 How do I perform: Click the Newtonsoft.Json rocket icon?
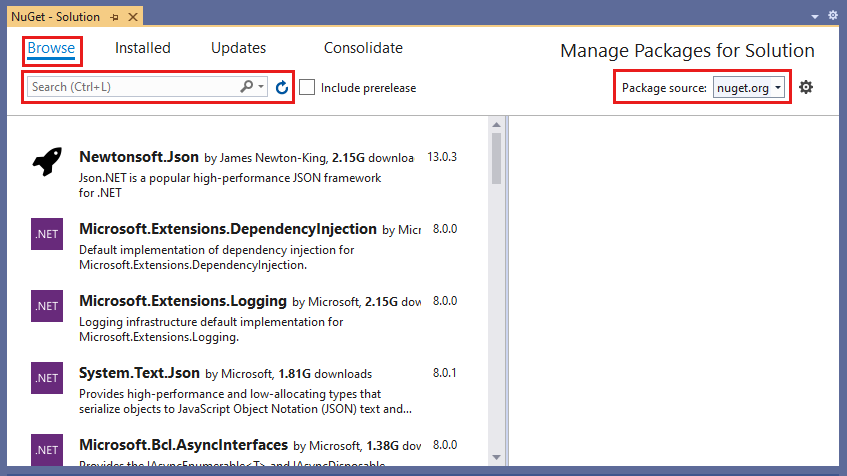click(x=47, y=161)
